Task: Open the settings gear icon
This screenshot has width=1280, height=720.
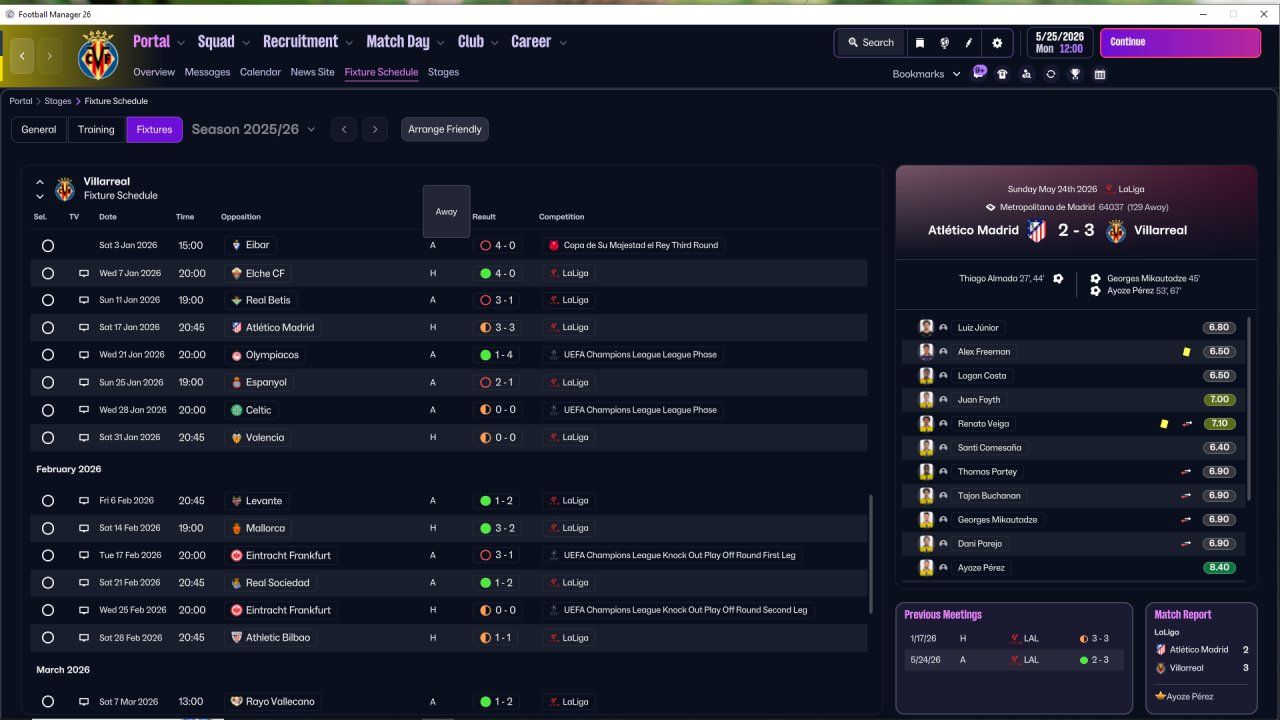Action: (x=997, y=43)
